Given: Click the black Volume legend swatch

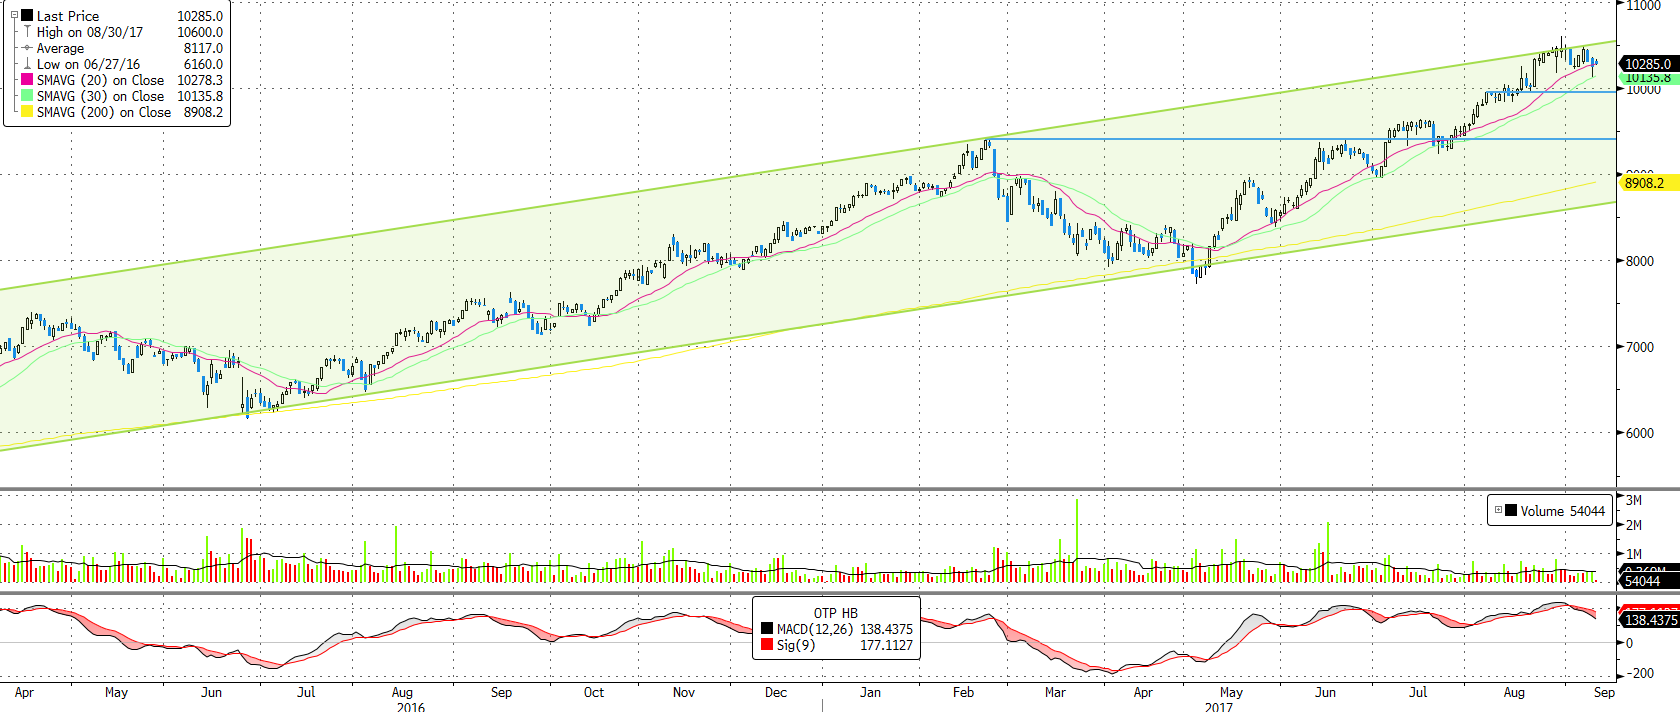Looking at the screenshot, I should 1511,510.
